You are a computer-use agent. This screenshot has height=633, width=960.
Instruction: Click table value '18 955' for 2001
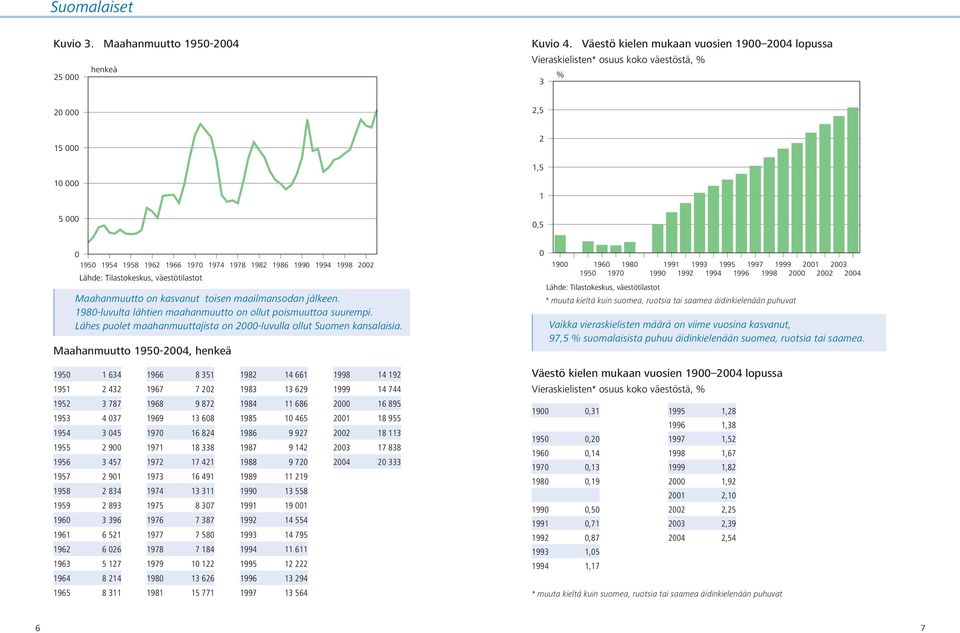click(389, 419)
